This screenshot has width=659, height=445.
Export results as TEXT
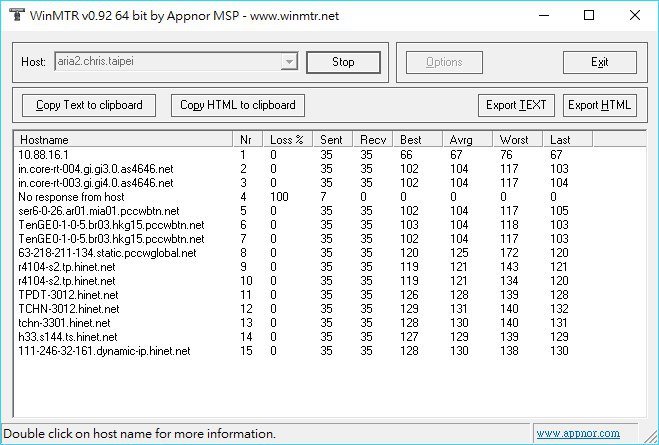[516, 105]
